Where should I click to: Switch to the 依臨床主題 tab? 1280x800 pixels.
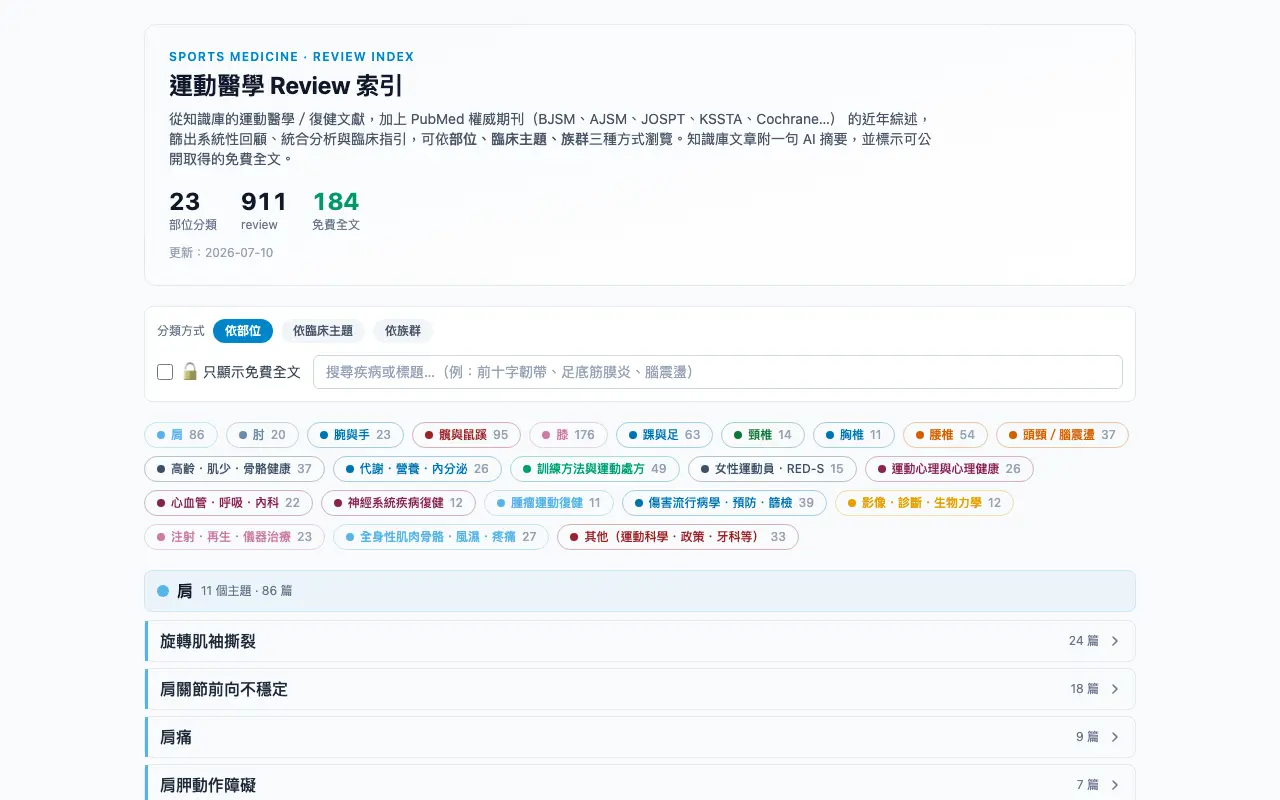pyautogui.click(x=323, y=331)
